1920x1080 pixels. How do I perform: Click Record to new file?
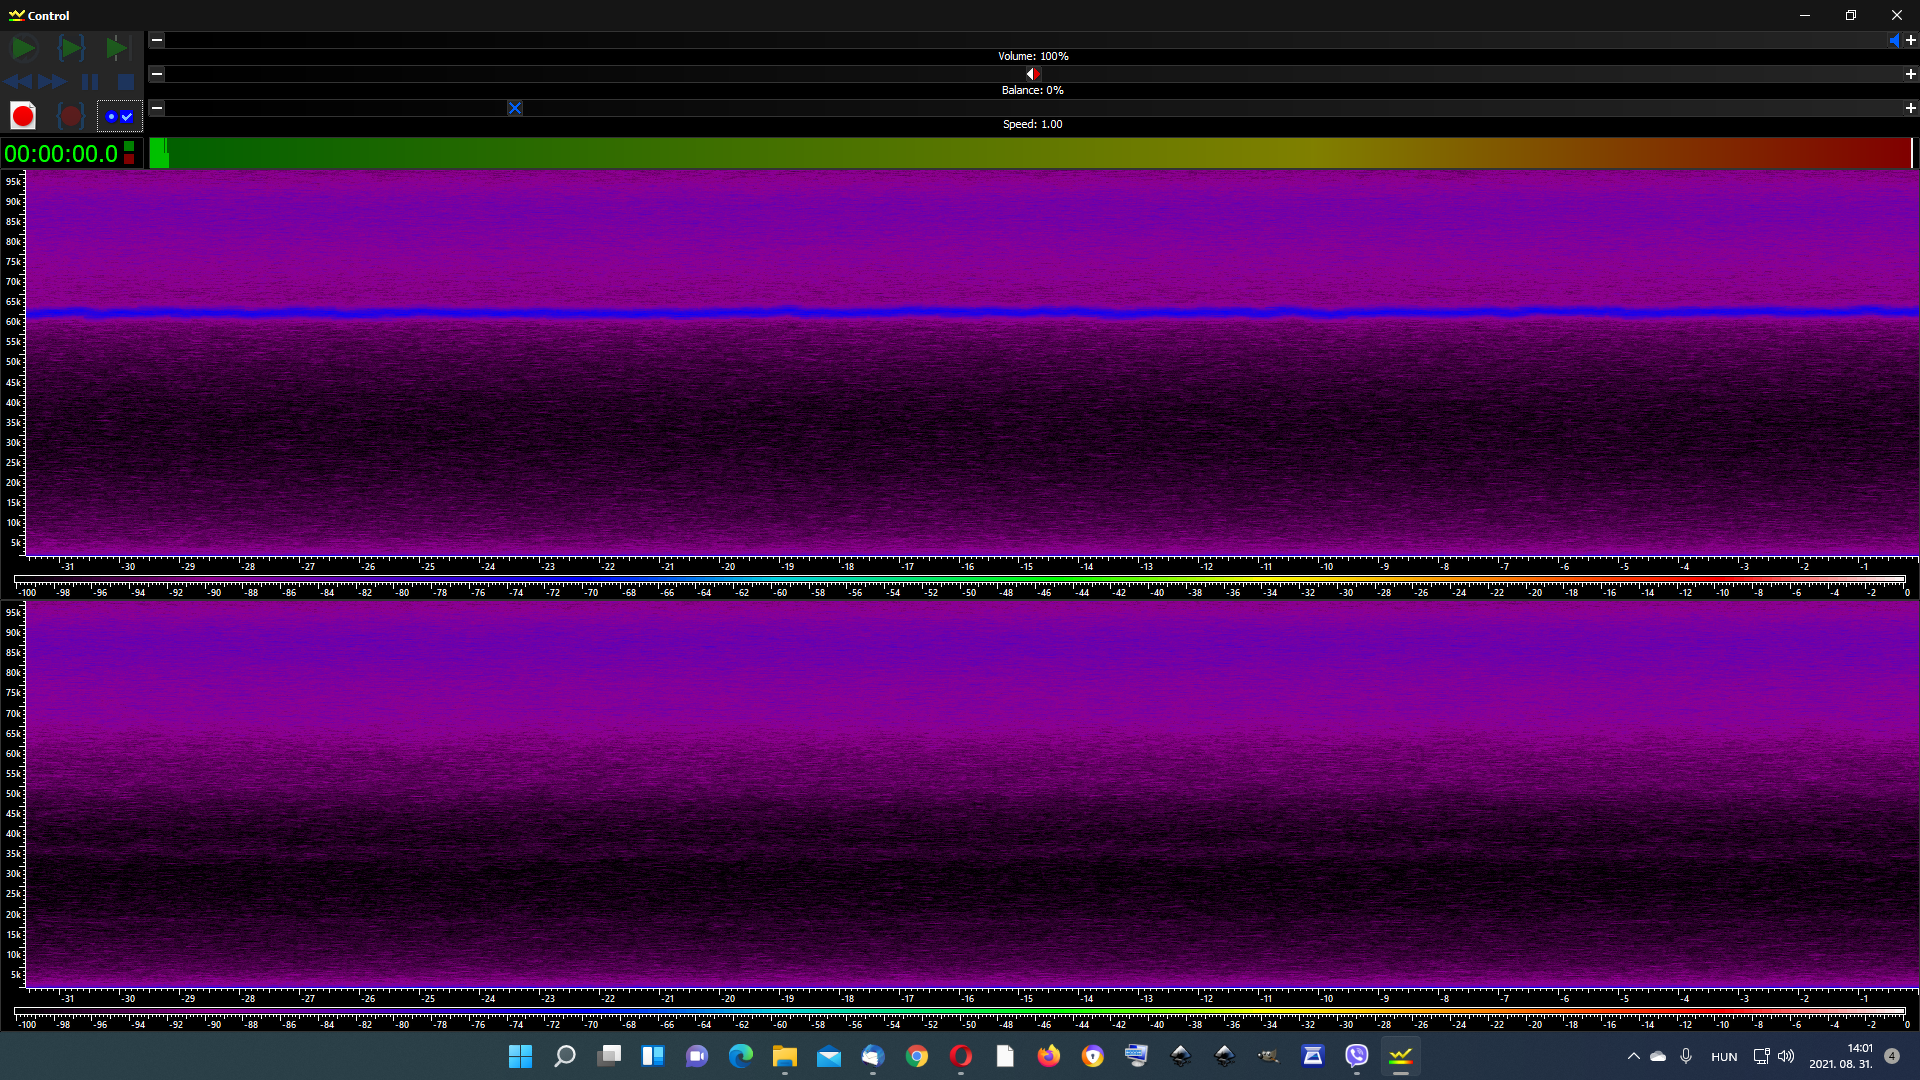(23, 116)
